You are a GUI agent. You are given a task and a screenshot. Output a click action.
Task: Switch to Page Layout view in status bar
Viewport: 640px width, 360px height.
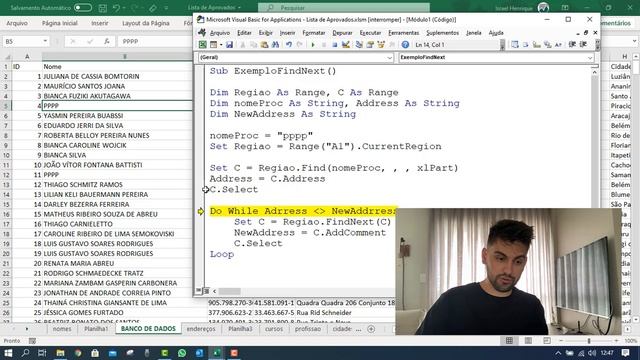pyautogui.click(x=528, y=341)
